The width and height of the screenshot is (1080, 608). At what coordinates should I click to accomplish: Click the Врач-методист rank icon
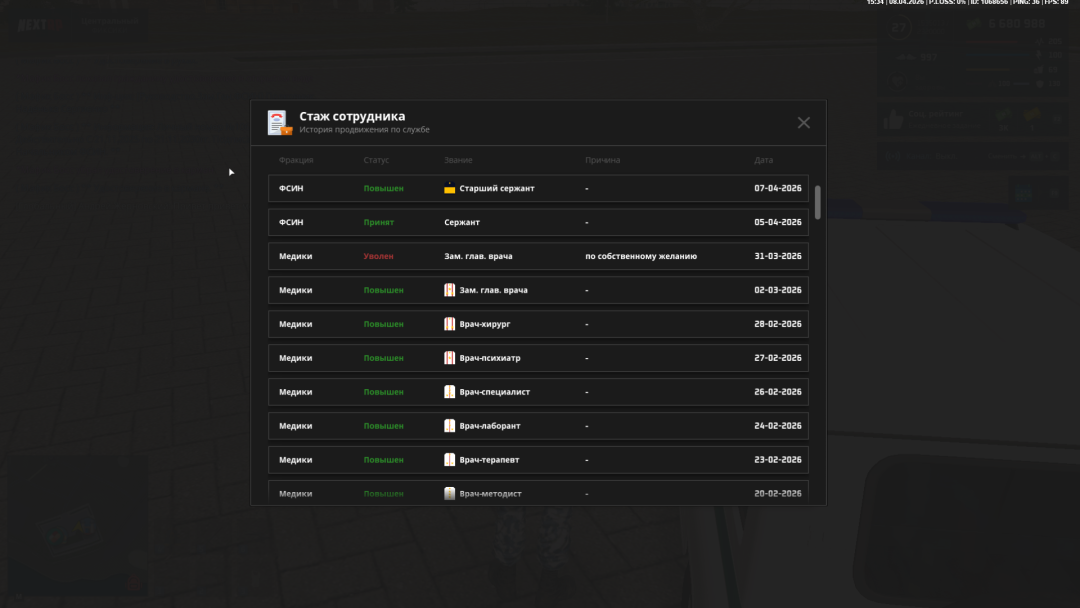(x=450, y=493)
